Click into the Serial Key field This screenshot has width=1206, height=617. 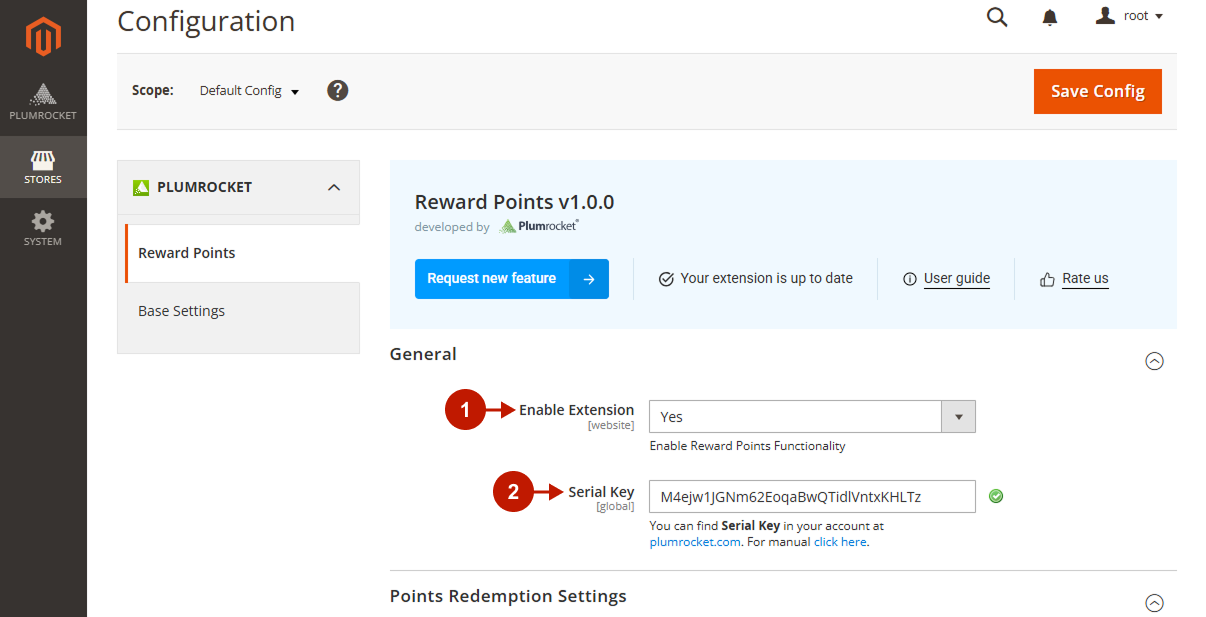pos(811,497)
